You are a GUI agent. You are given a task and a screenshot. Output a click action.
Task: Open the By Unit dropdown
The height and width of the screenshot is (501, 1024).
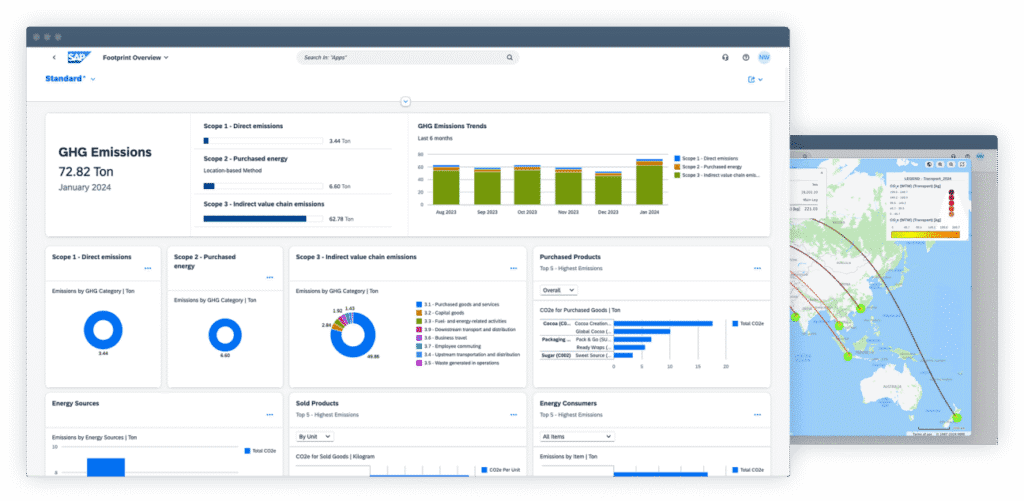pos(314,437)
